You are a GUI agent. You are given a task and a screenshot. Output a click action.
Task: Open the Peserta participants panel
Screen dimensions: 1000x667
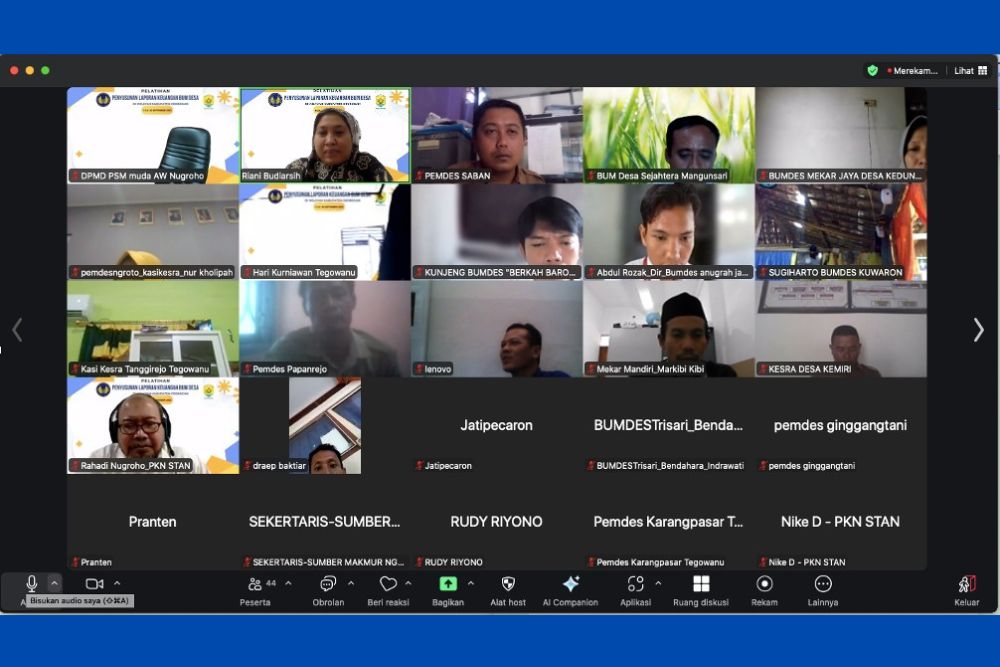tap(256, 584)
